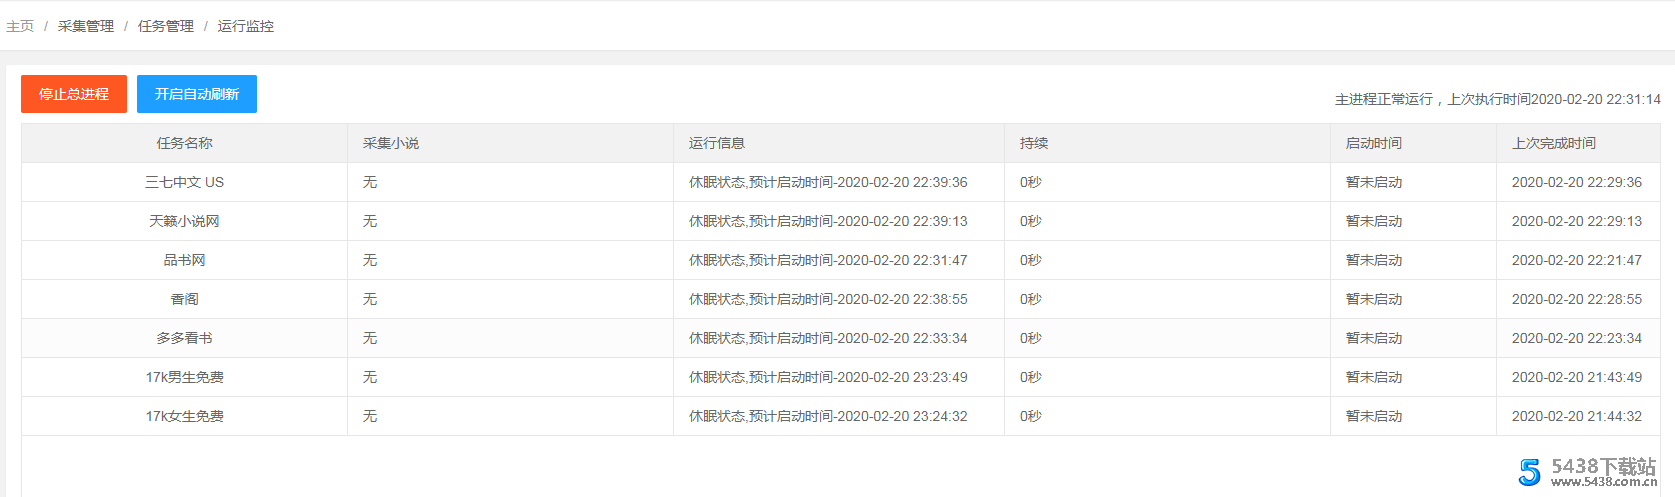This screenshot has height=497, width=1675.
Task: Select the 17k女生免费 task
Action: [184, 416]
